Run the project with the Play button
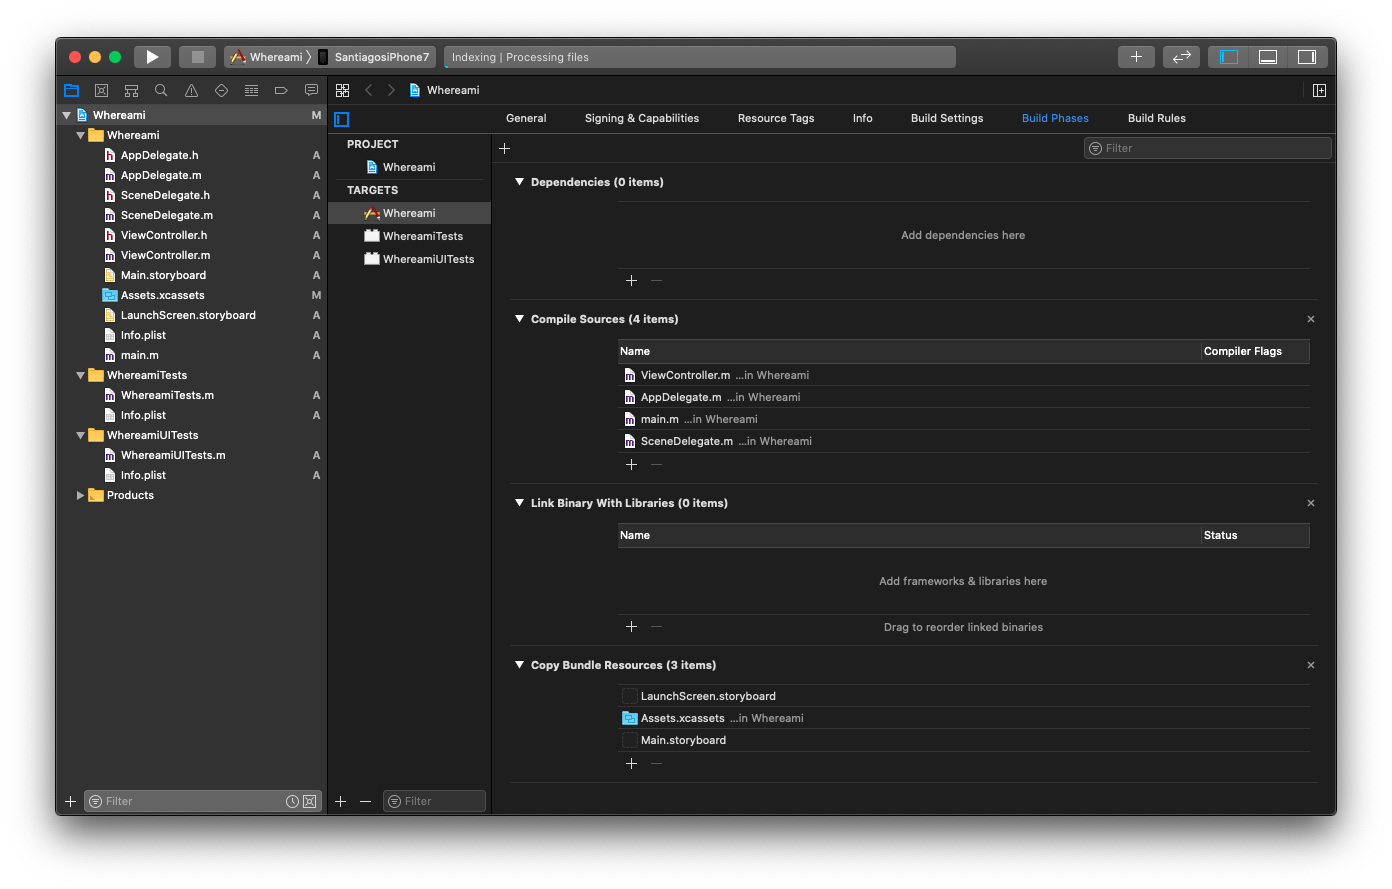Viewport: 1392px width, 889px height. coord(152,57)
